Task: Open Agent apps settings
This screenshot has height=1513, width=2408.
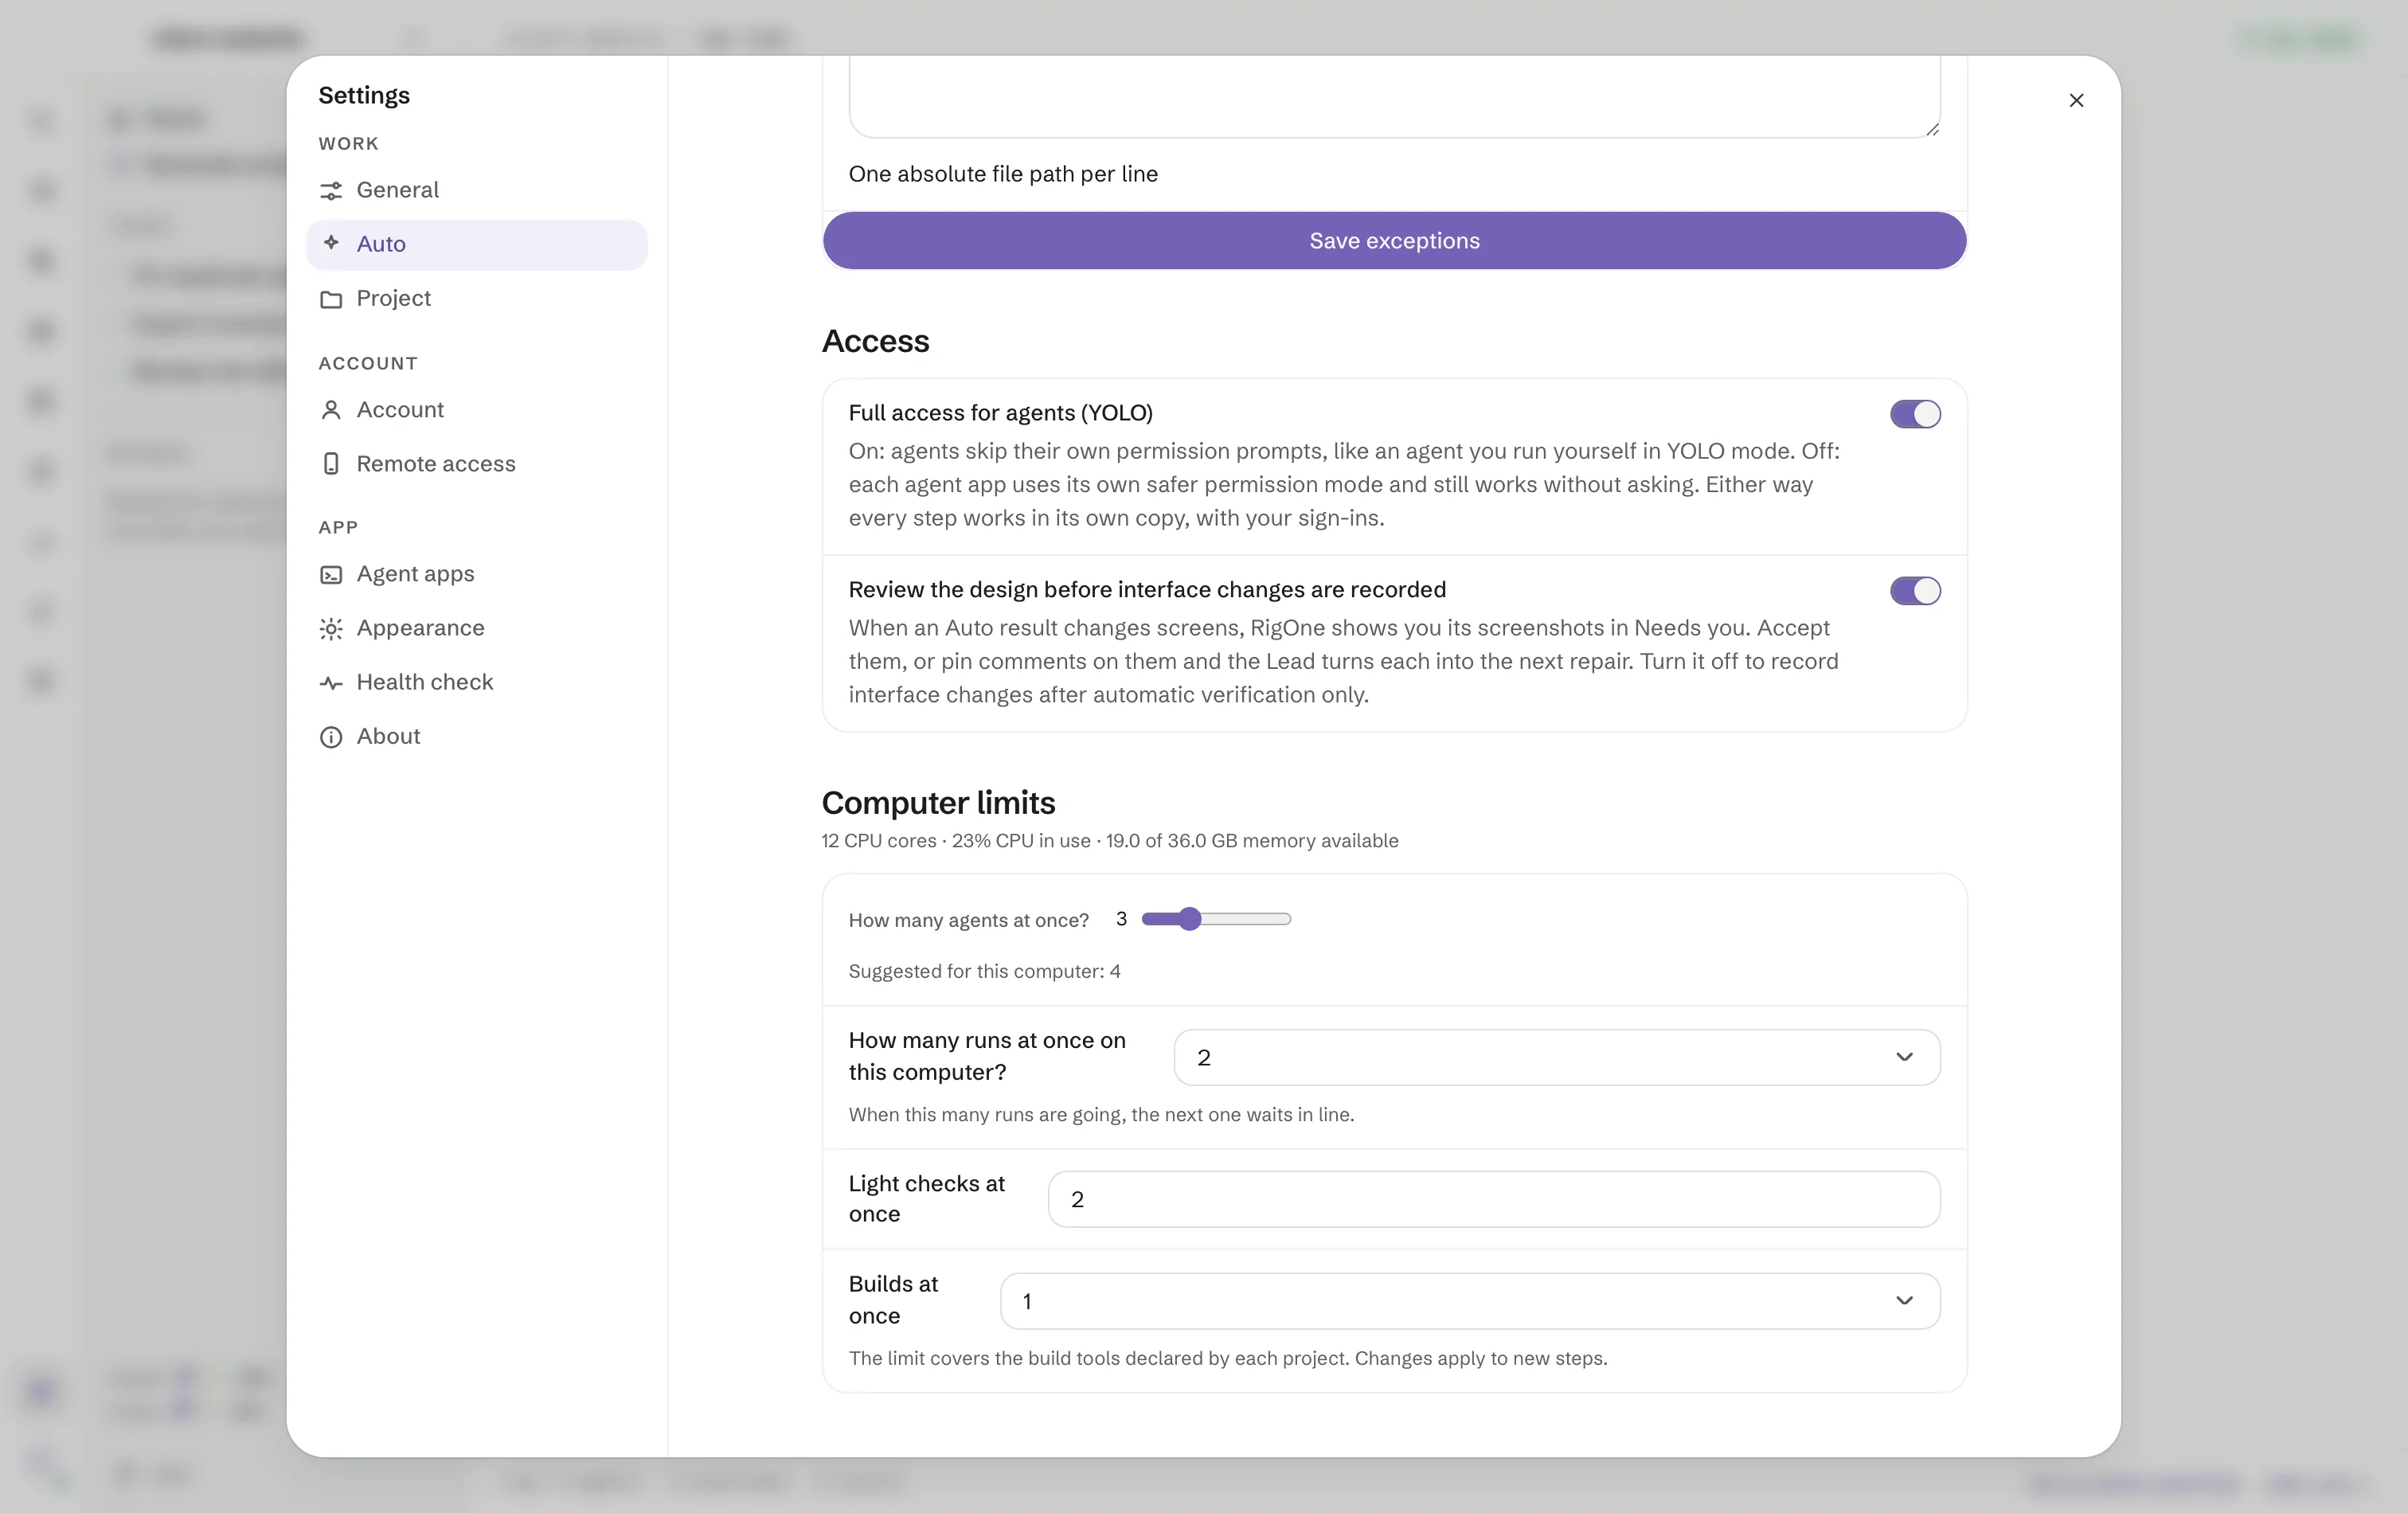Action: click(x=477, y=574)
